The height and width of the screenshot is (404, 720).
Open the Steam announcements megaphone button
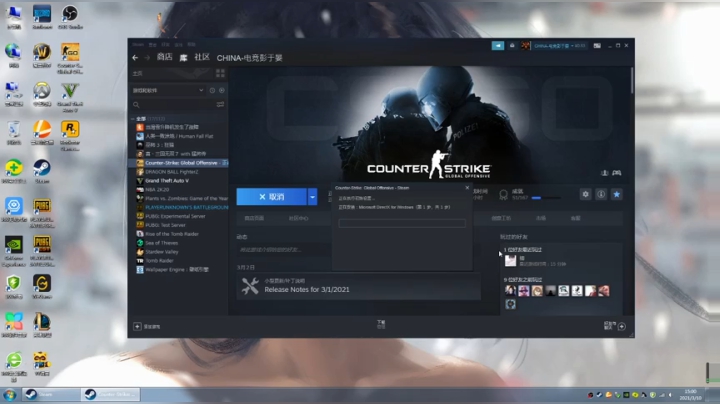[498, 45]
